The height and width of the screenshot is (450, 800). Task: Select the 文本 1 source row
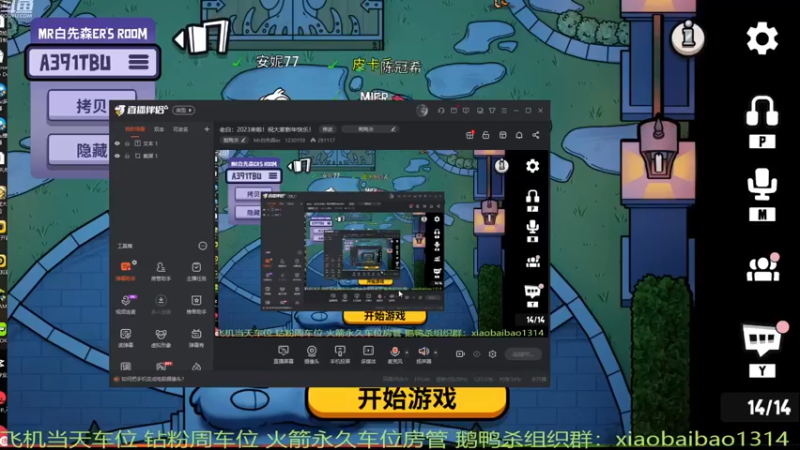(161, 143)
